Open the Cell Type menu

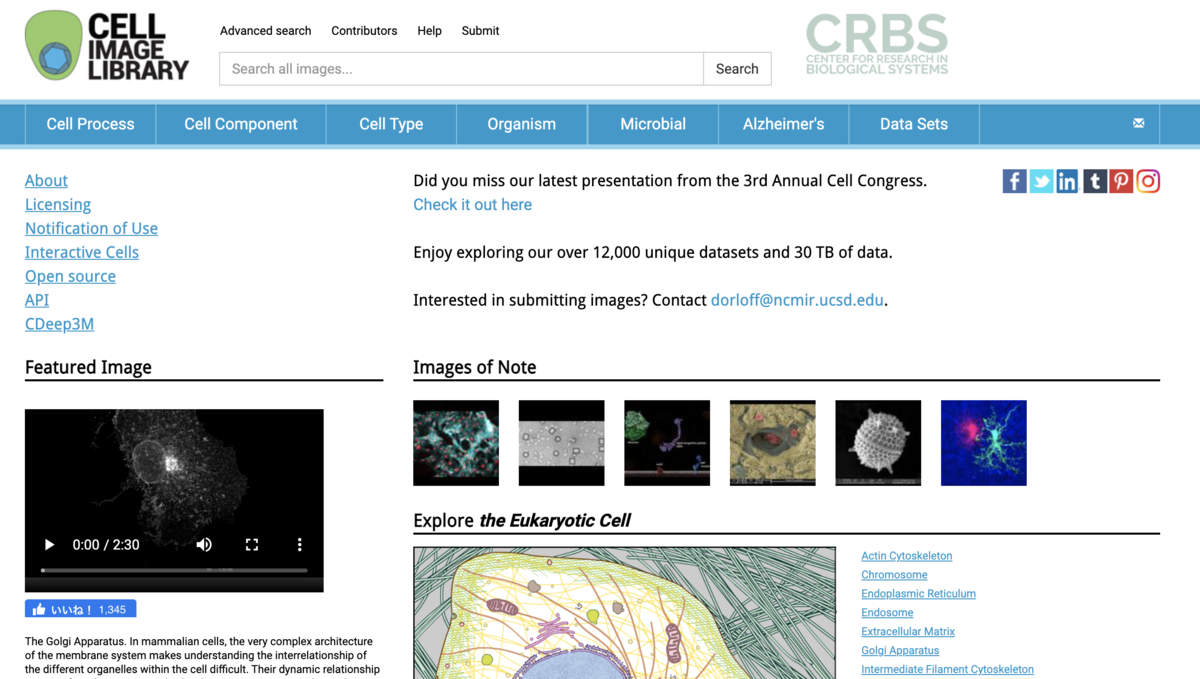coord(391,124)
